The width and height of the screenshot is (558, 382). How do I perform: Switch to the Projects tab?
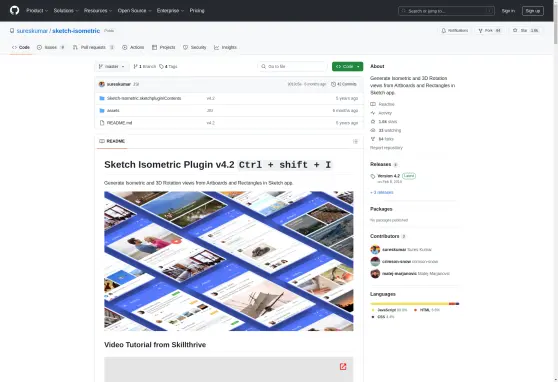[x=163, y=47]
